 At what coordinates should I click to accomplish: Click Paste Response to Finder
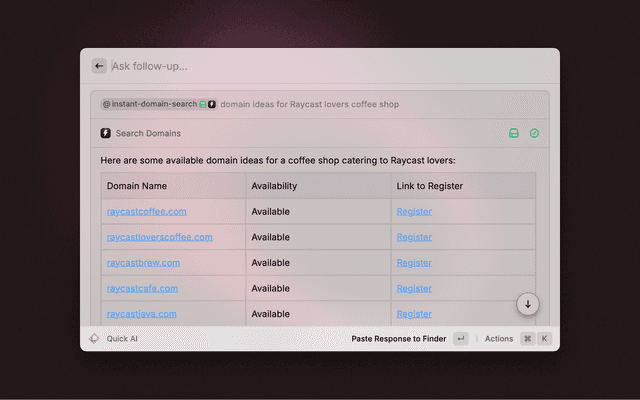coord(399,339)
